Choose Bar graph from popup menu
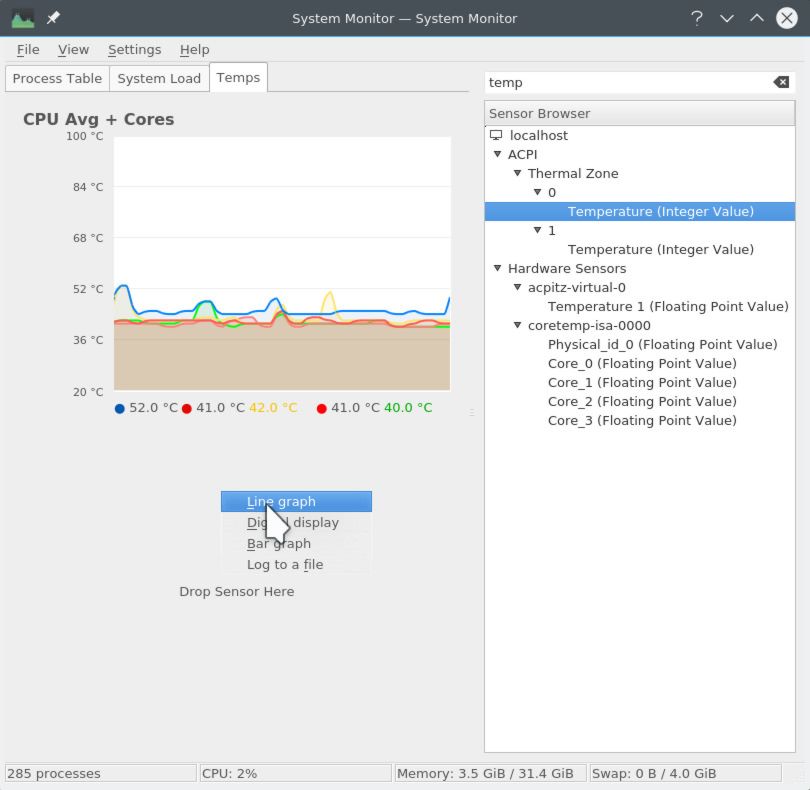This screenshot has width=810, height=790. (x=296, y=544)
